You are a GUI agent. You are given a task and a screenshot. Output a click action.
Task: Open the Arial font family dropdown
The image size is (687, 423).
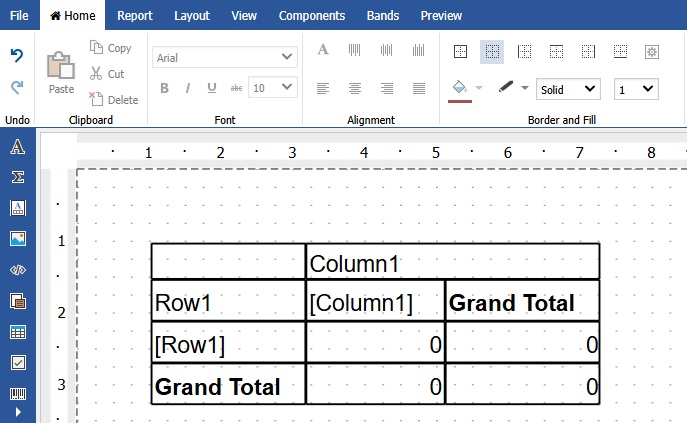pyautogui.click(x=225, y=57)
